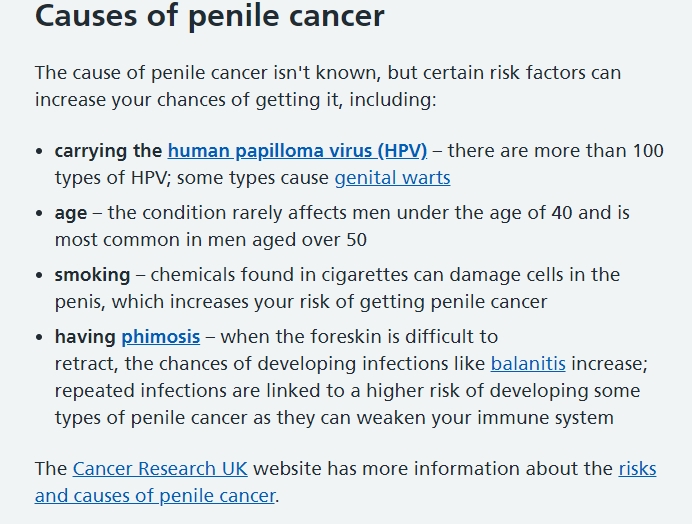This screenshot has width=692, height=524.
Task: Click the bold word 'having'
Action: [85, 337]
